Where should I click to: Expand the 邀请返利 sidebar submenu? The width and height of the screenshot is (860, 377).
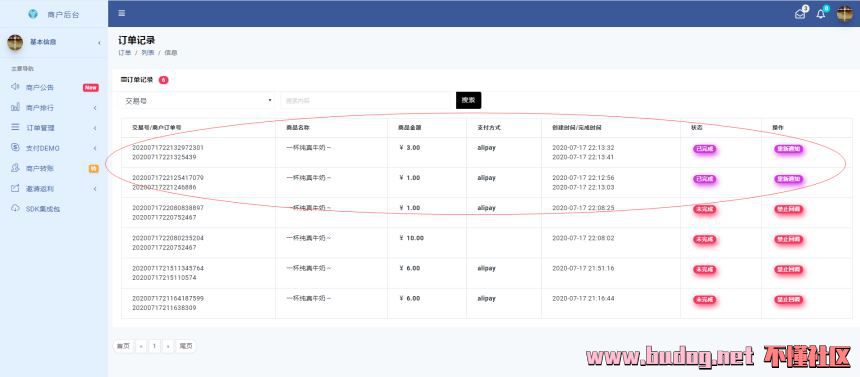coord(54,188)
